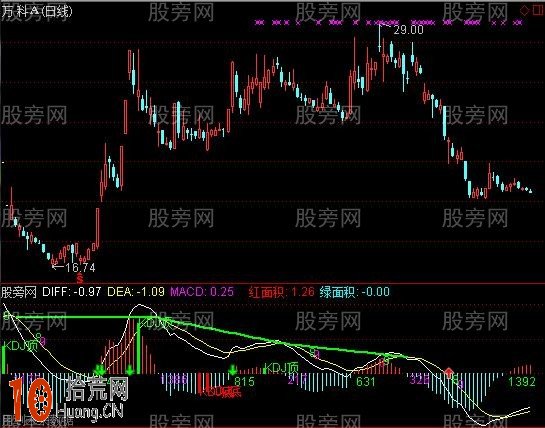Click the red diamond icon beside the square icon
545x428 pixels.
tap(524, 10)
